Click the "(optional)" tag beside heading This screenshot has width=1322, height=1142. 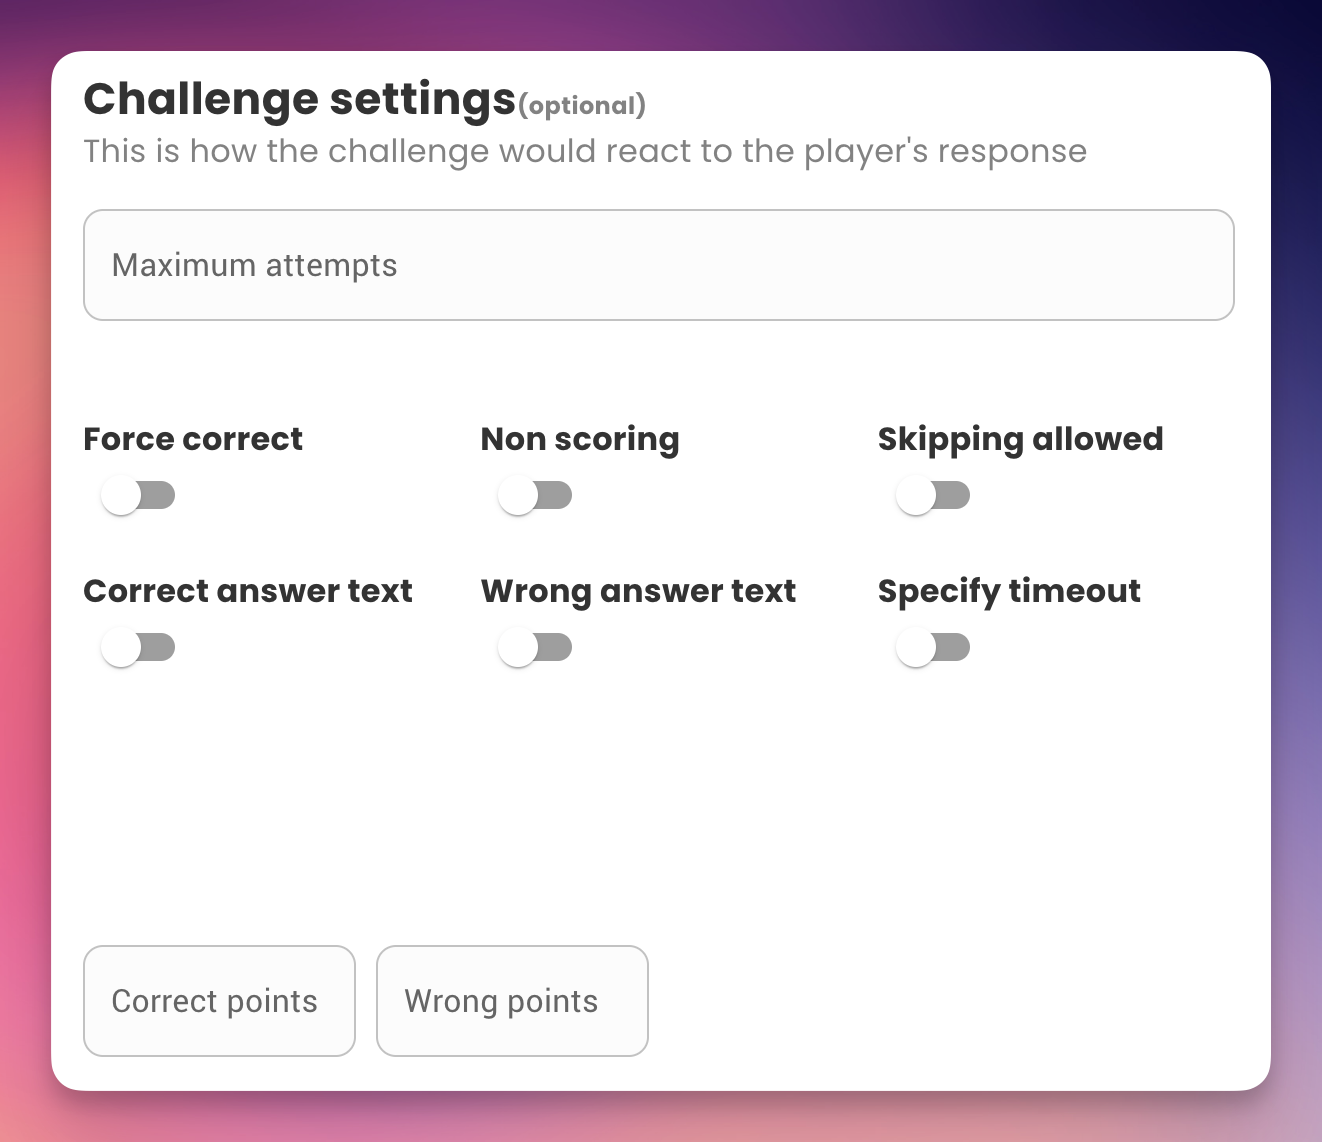click(582, 105)
